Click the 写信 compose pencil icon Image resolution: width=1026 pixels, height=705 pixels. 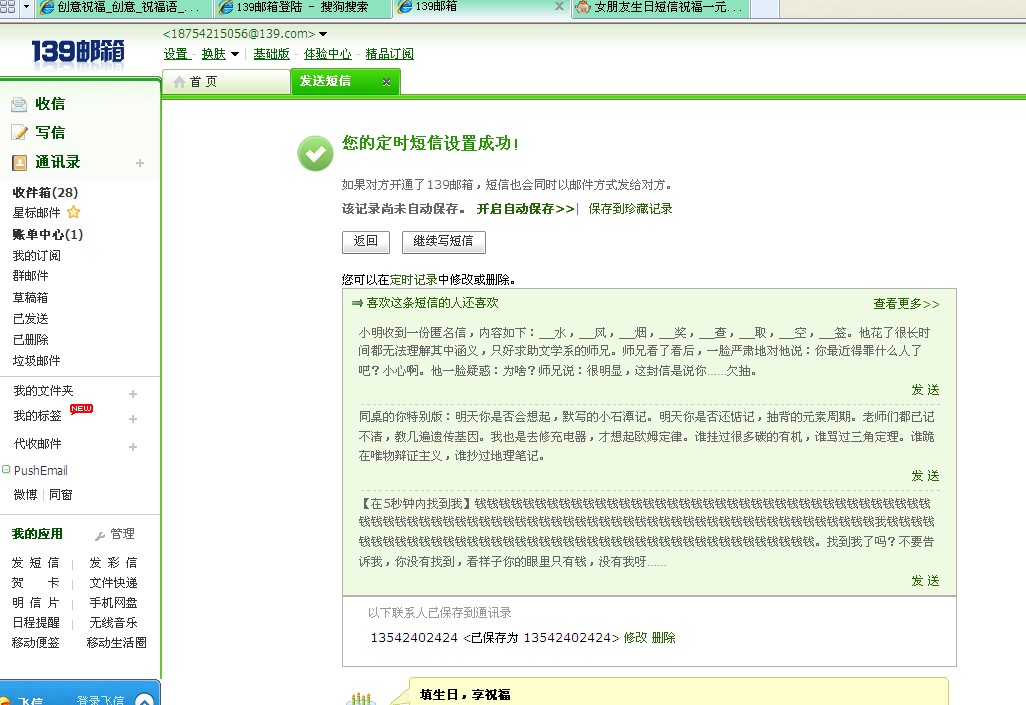pyautogui.click(x=19, y=133)
